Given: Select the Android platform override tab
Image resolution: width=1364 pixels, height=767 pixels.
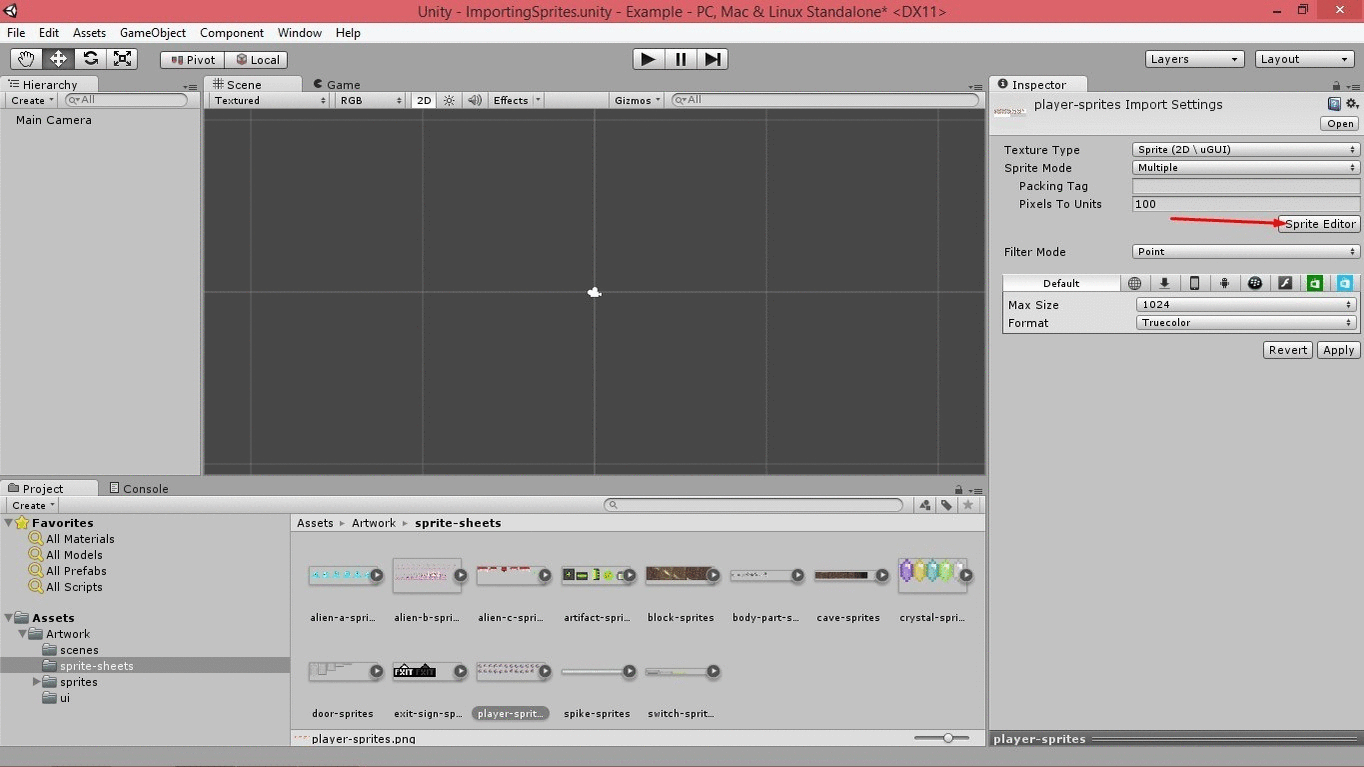Looking at the screenshot, I should coord(1224,283).
